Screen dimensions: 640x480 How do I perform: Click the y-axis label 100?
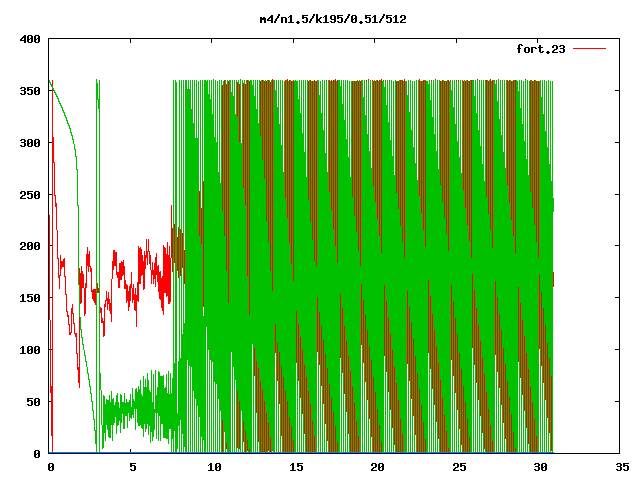click(30, 350)
